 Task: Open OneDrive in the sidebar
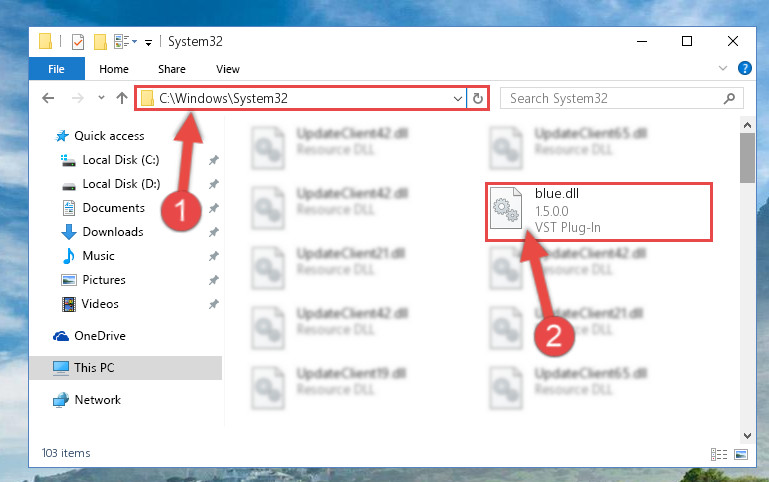tap(100, 336)
